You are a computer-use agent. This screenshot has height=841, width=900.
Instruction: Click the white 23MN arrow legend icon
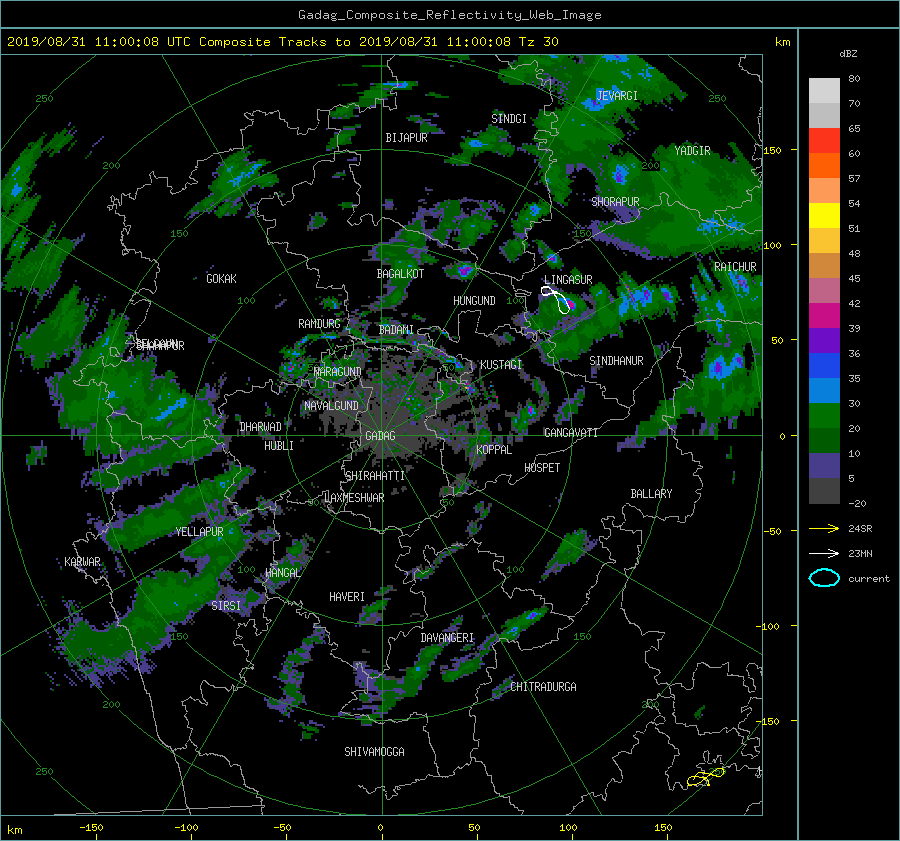[x=824, y=553]
